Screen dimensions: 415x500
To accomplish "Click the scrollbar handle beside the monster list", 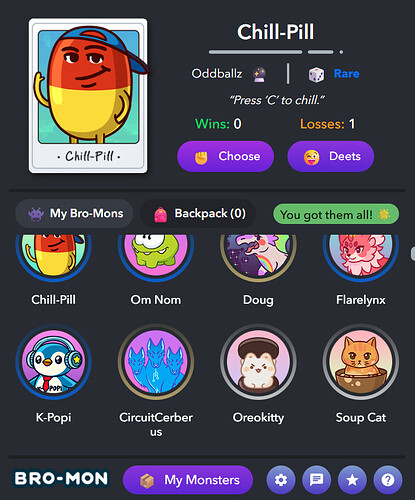I will tap(413, 254).
